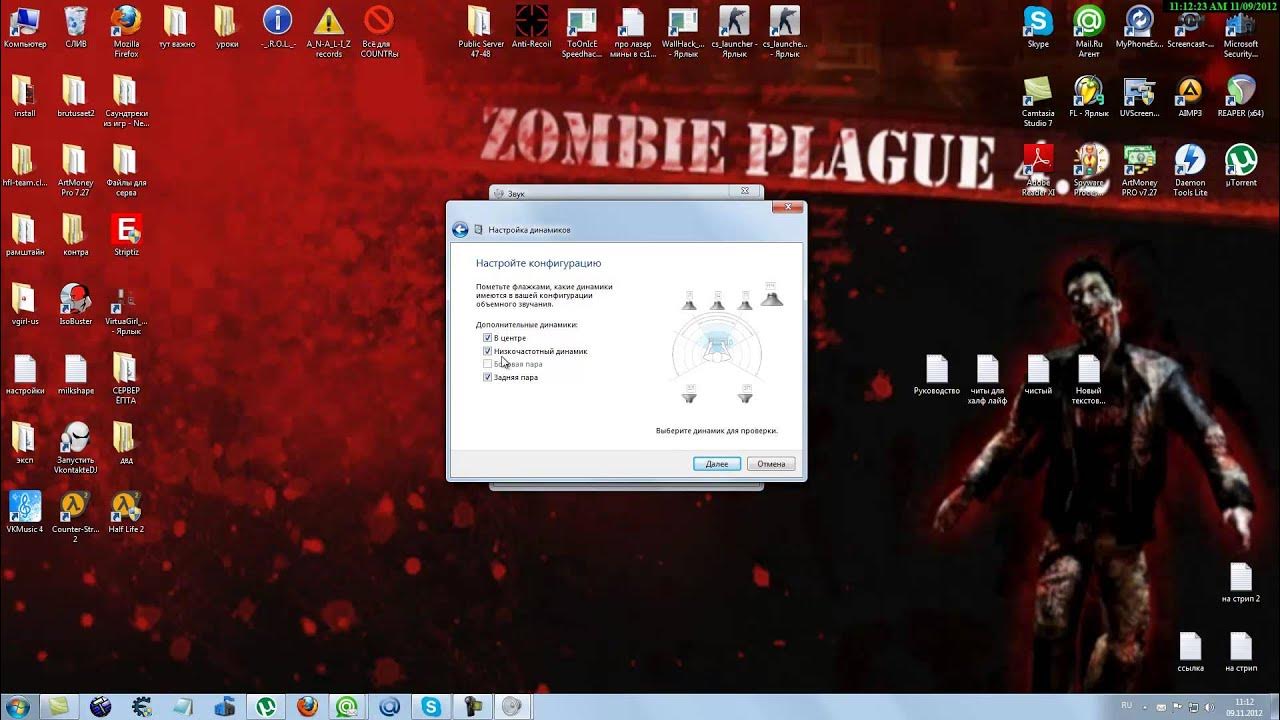Viewport: 1280px width, 720px height.
Task: Switch to µTorrent in the taskbar
Action: (x=266, y=707)
